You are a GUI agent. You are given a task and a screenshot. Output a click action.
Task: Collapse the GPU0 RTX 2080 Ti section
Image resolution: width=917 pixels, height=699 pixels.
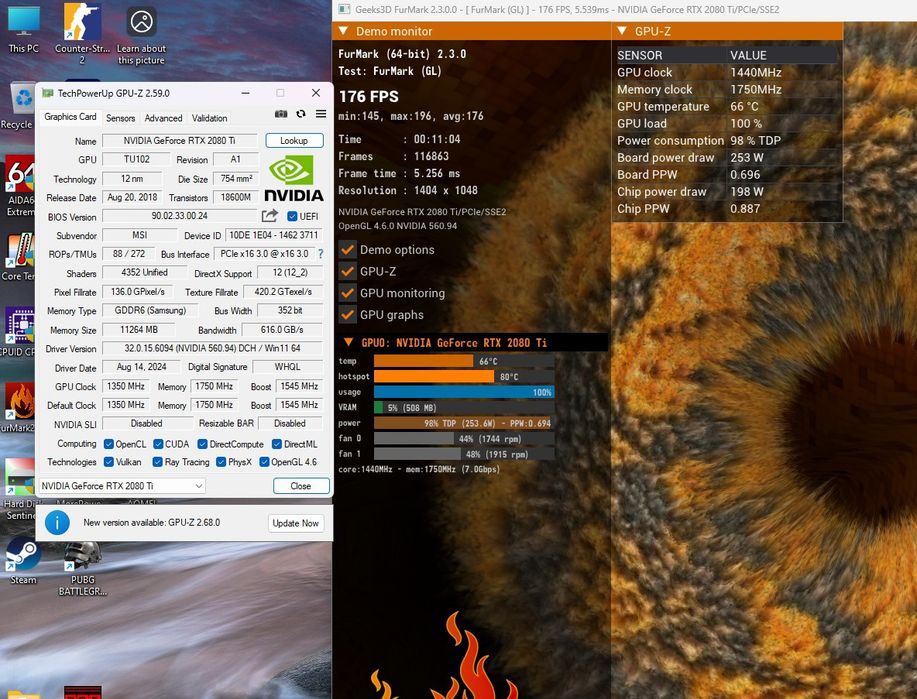[x=349, y=342]
